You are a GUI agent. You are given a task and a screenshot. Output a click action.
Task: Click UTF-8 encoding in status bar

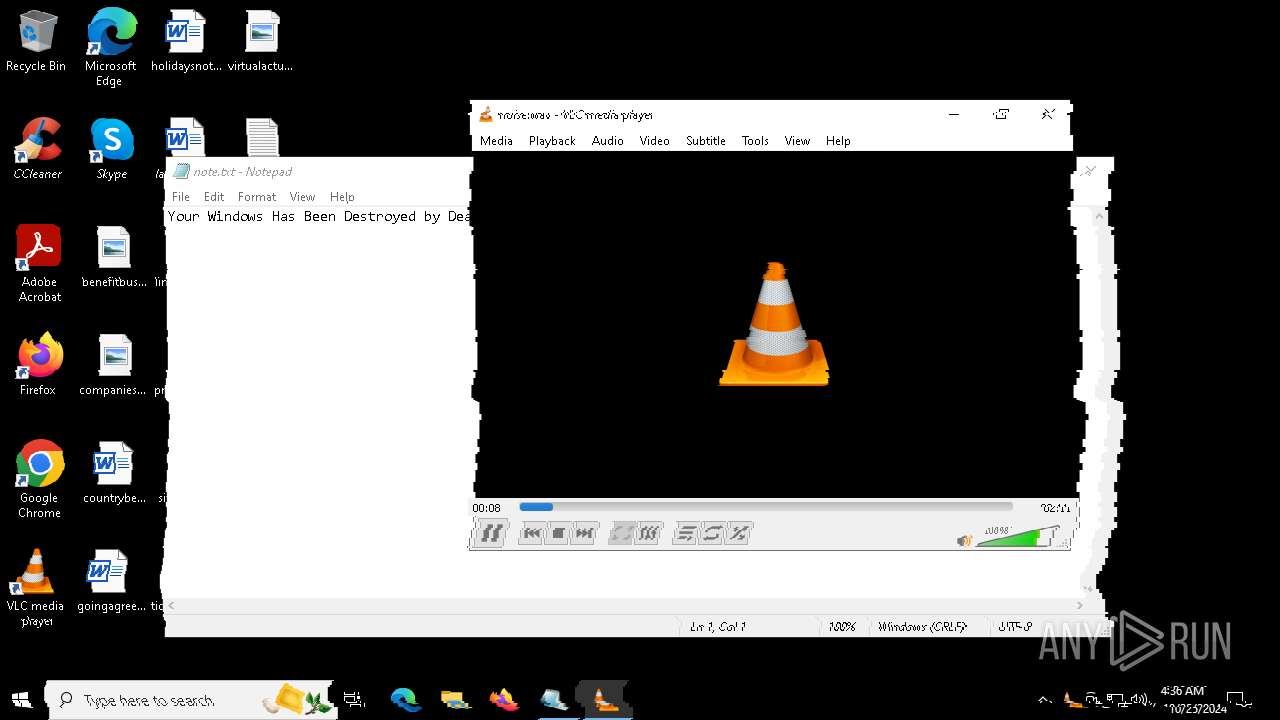click(x=1014, y=627)
